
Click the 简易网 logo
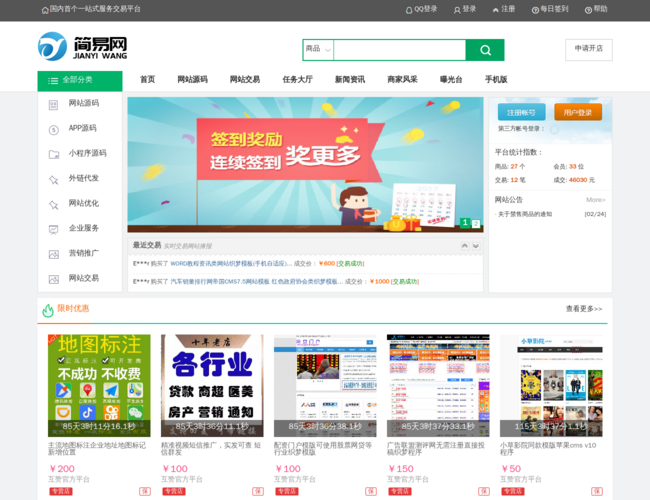pyautogui.click(x=82, y=46)
